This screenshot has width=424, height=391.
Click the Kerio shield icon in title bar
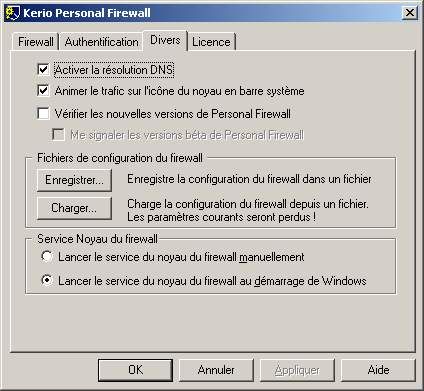coord(13,13)
